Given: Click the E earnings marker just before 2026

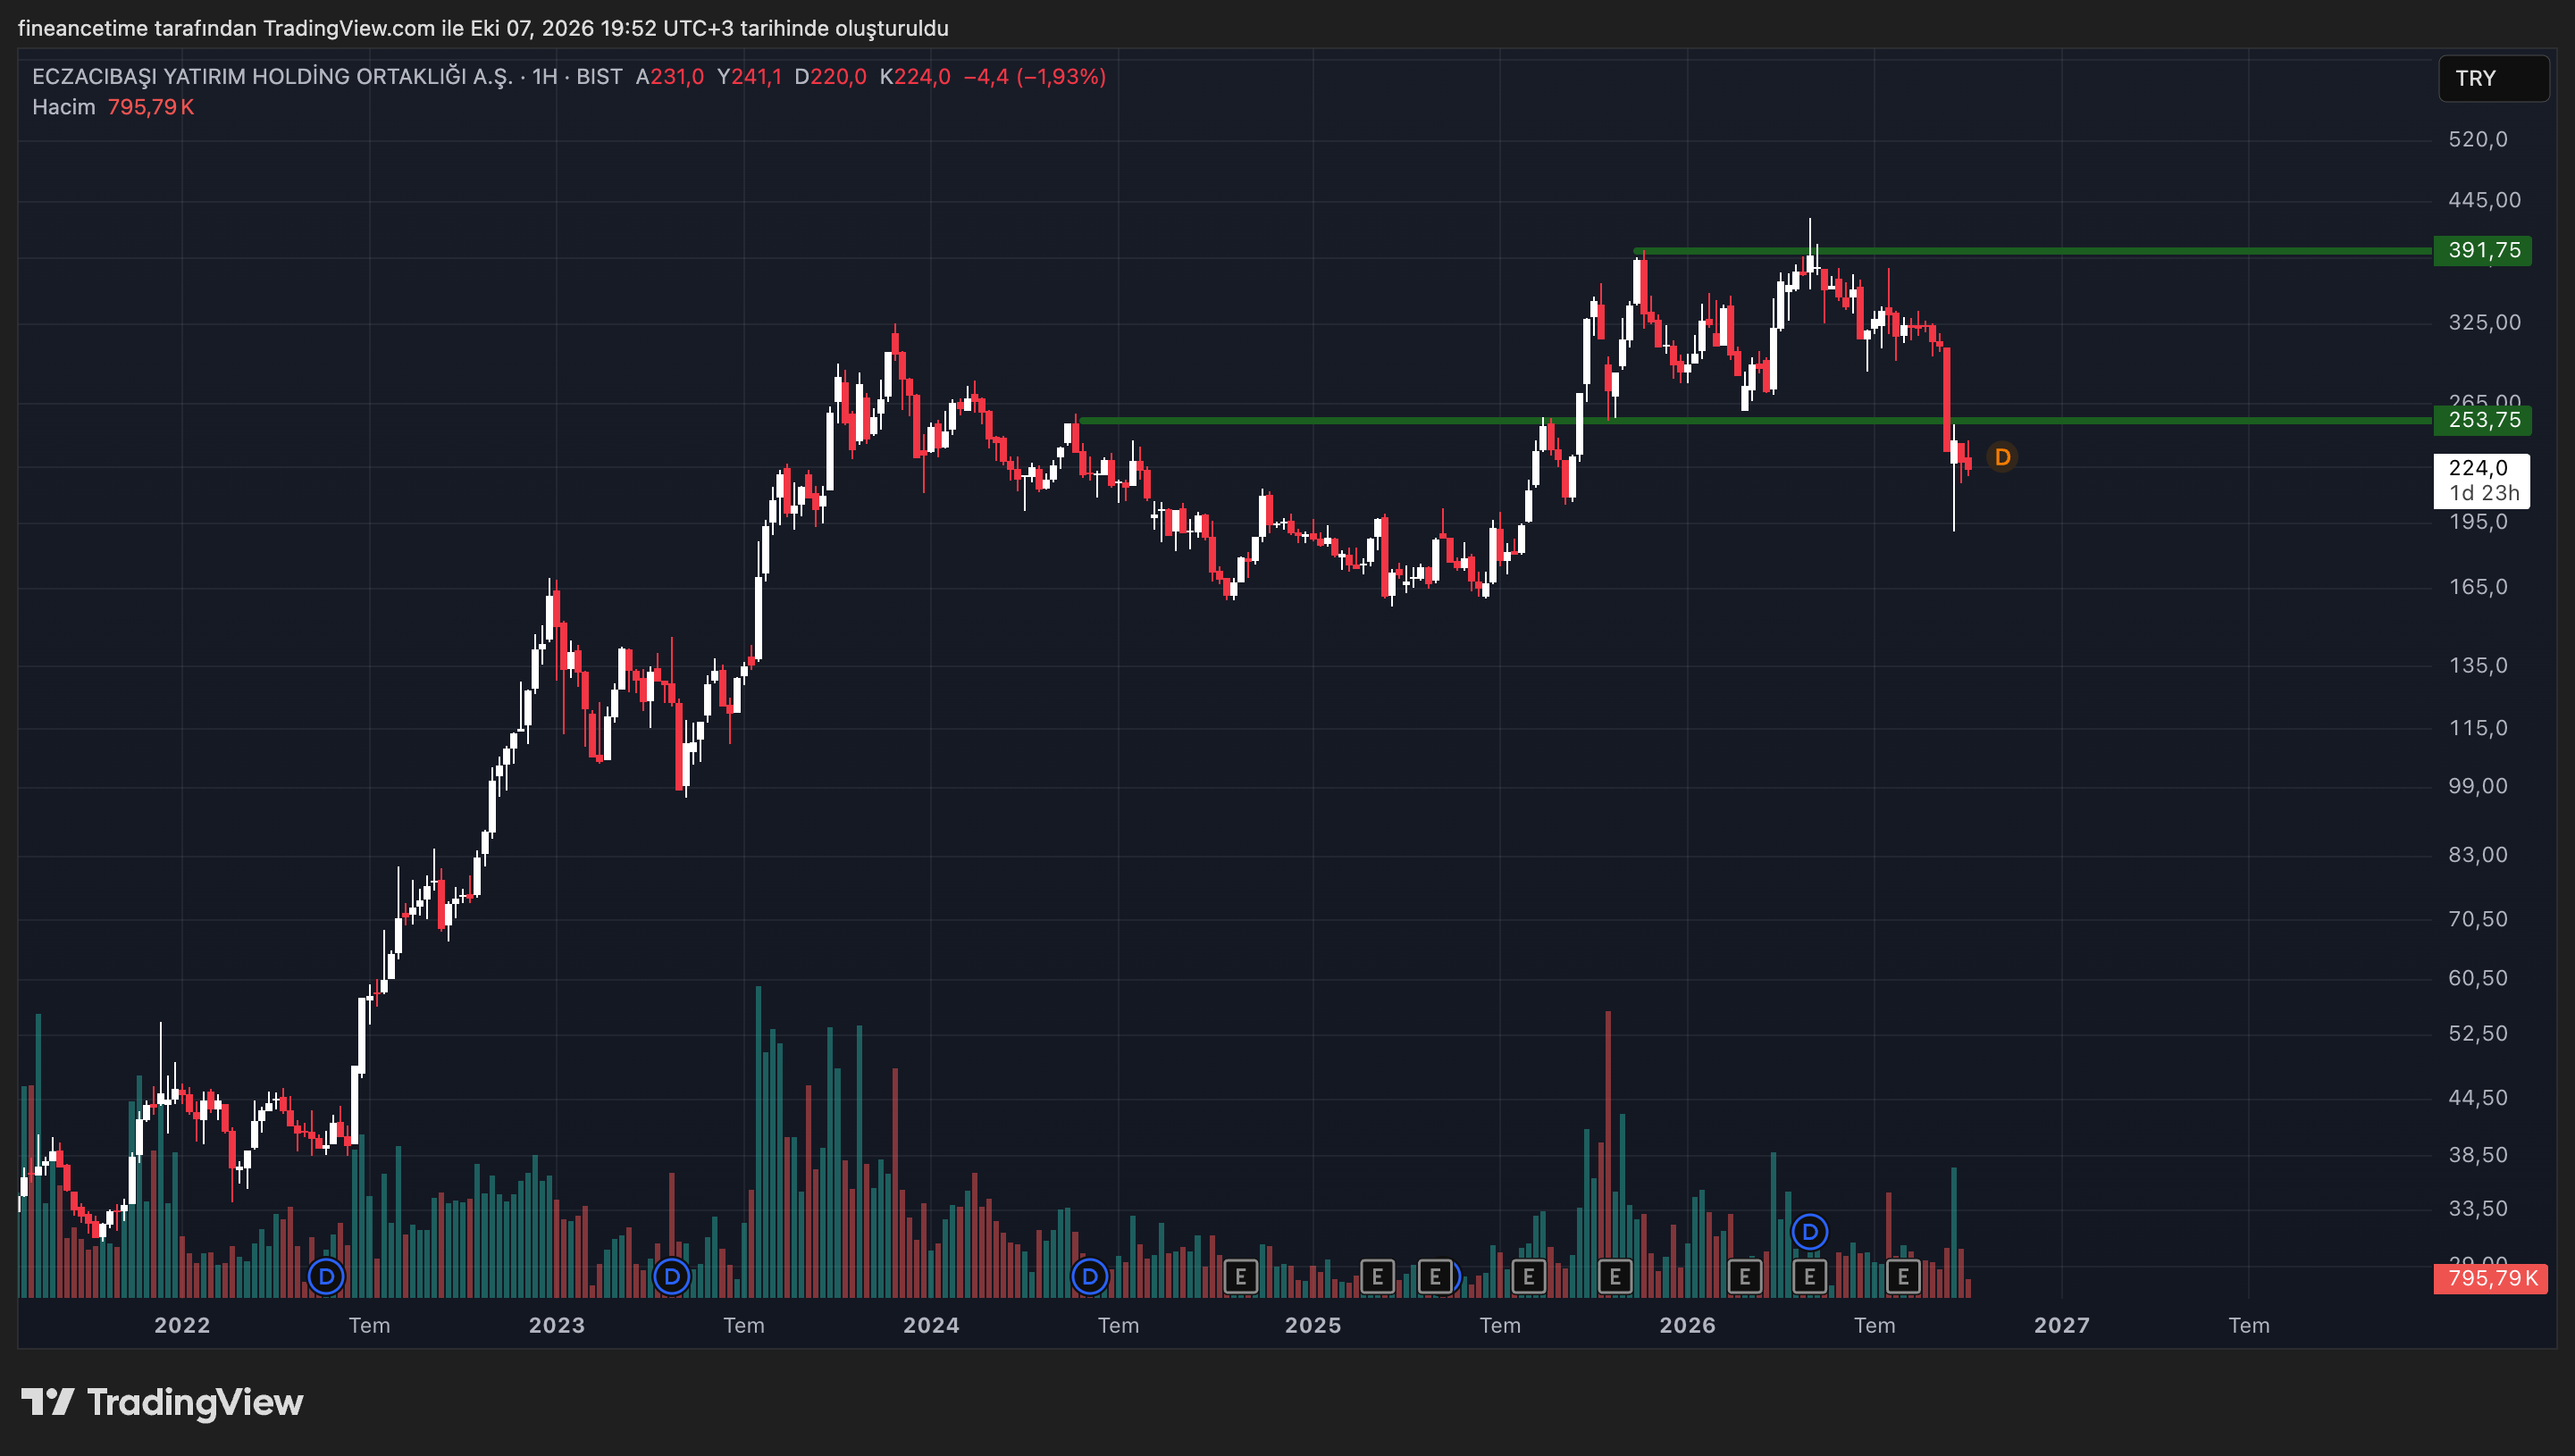Looking at the screenshot, I should tap(1615, 1276).
